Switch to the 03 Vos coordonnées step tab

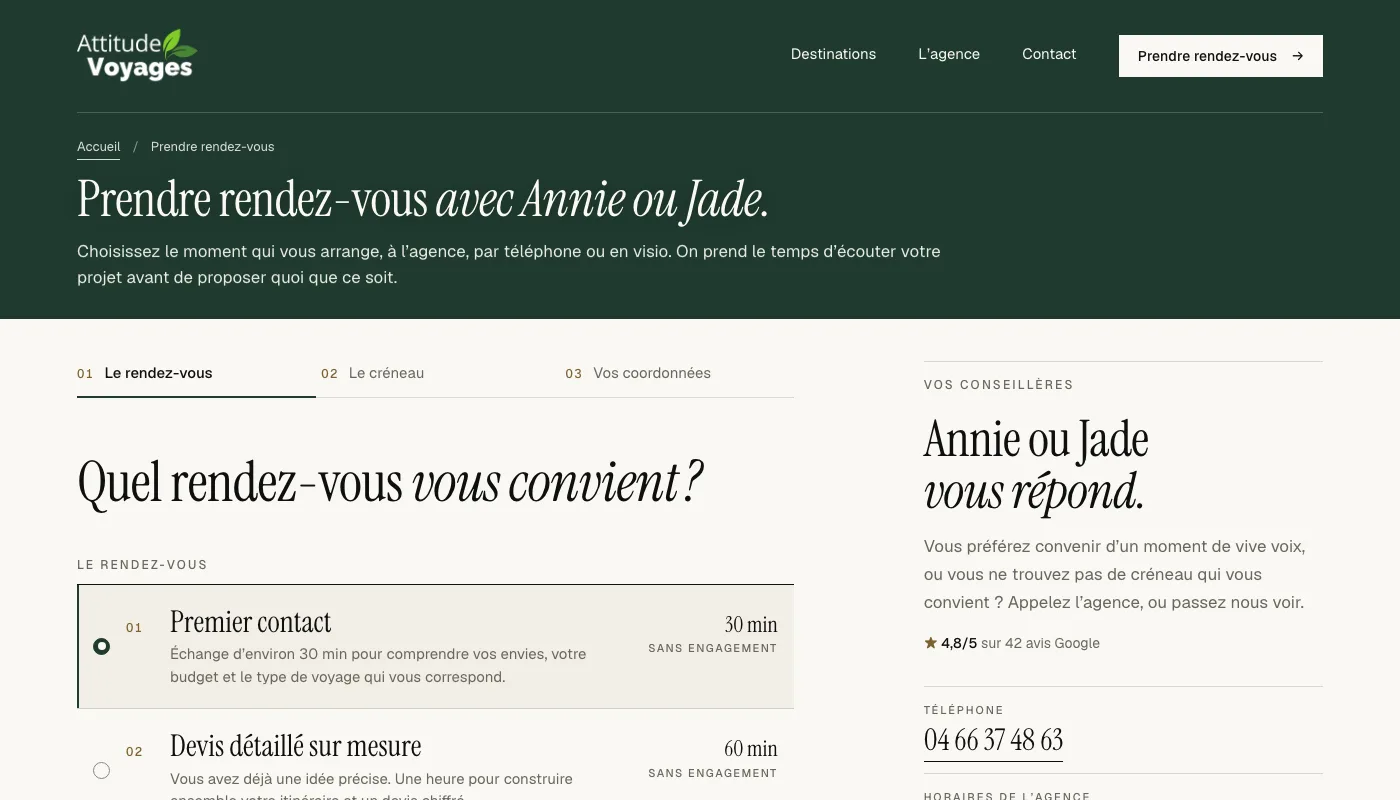coord(679,373)
